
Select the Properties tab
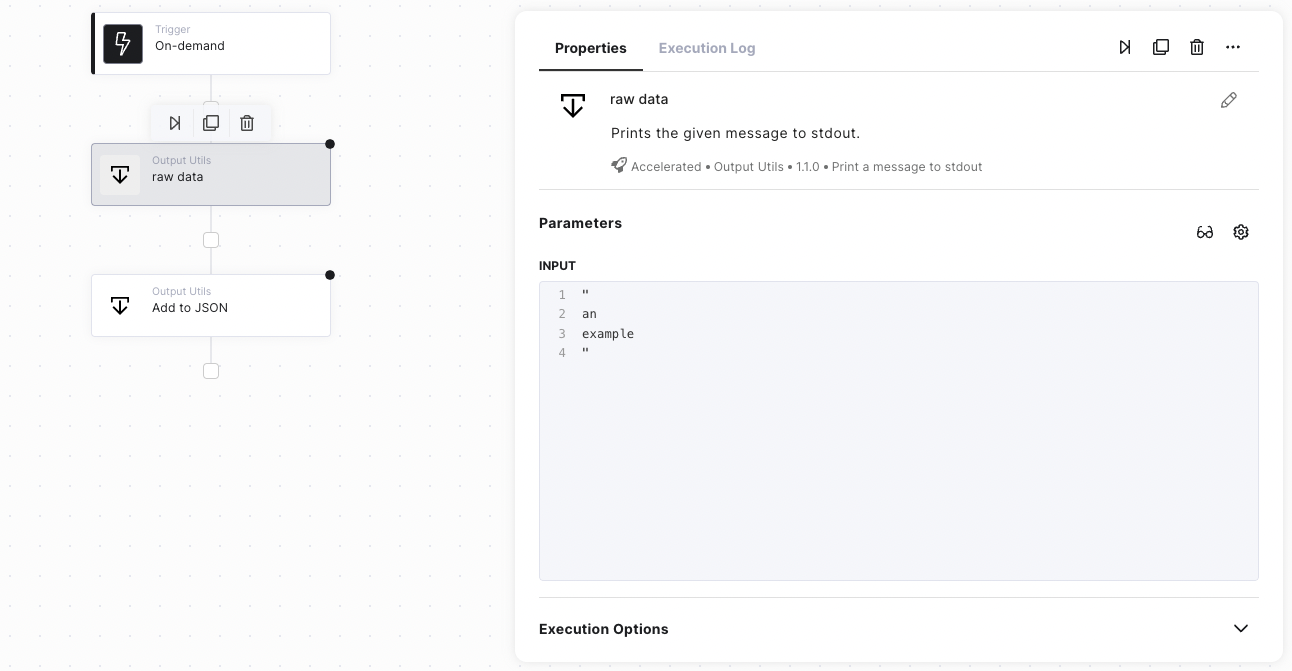pos(590,48)
